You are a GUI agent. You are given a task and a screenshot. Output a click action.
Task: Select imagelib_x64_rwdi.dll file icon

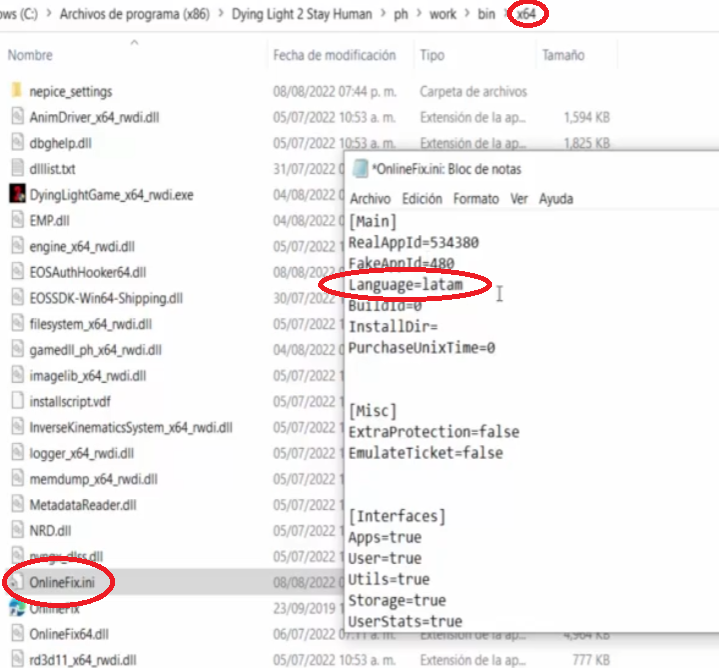click(17, 375)
